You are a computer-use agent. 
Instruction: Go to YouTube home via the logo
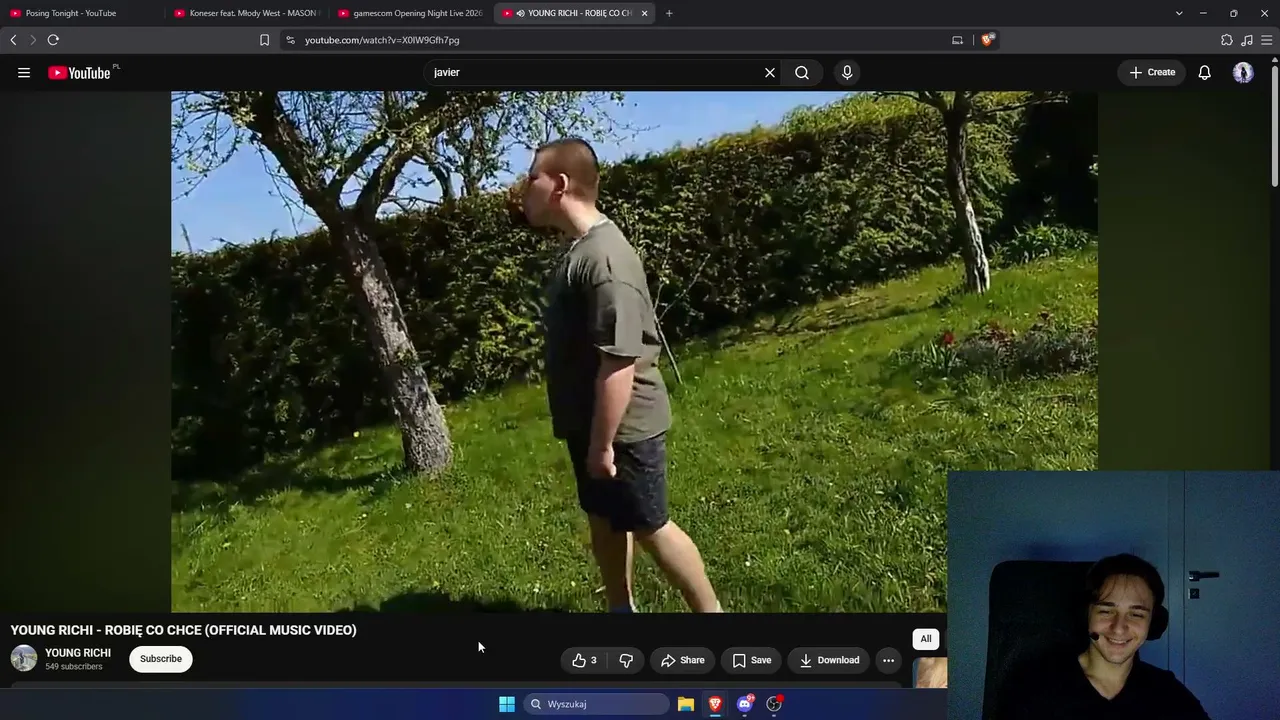80,72
